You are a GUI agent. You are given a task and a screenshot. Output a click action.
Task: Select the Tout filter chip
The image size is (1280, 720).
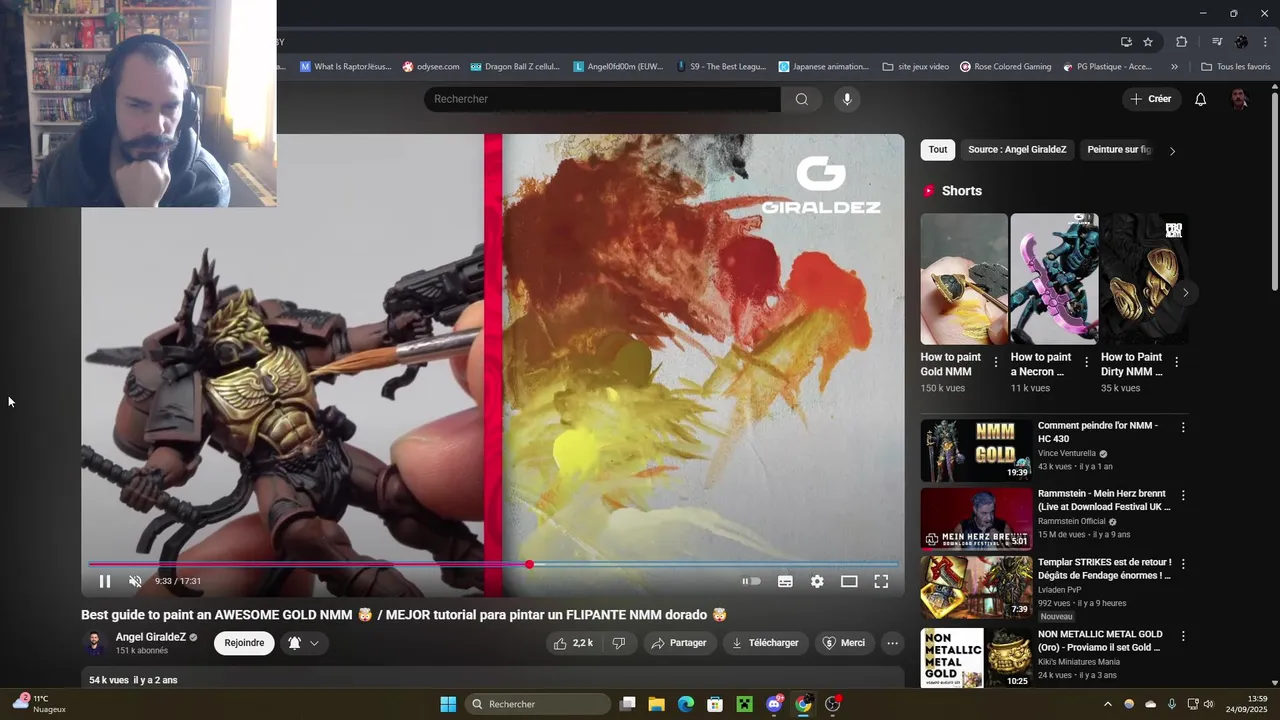pyautogui.click(x=937, y=150)
